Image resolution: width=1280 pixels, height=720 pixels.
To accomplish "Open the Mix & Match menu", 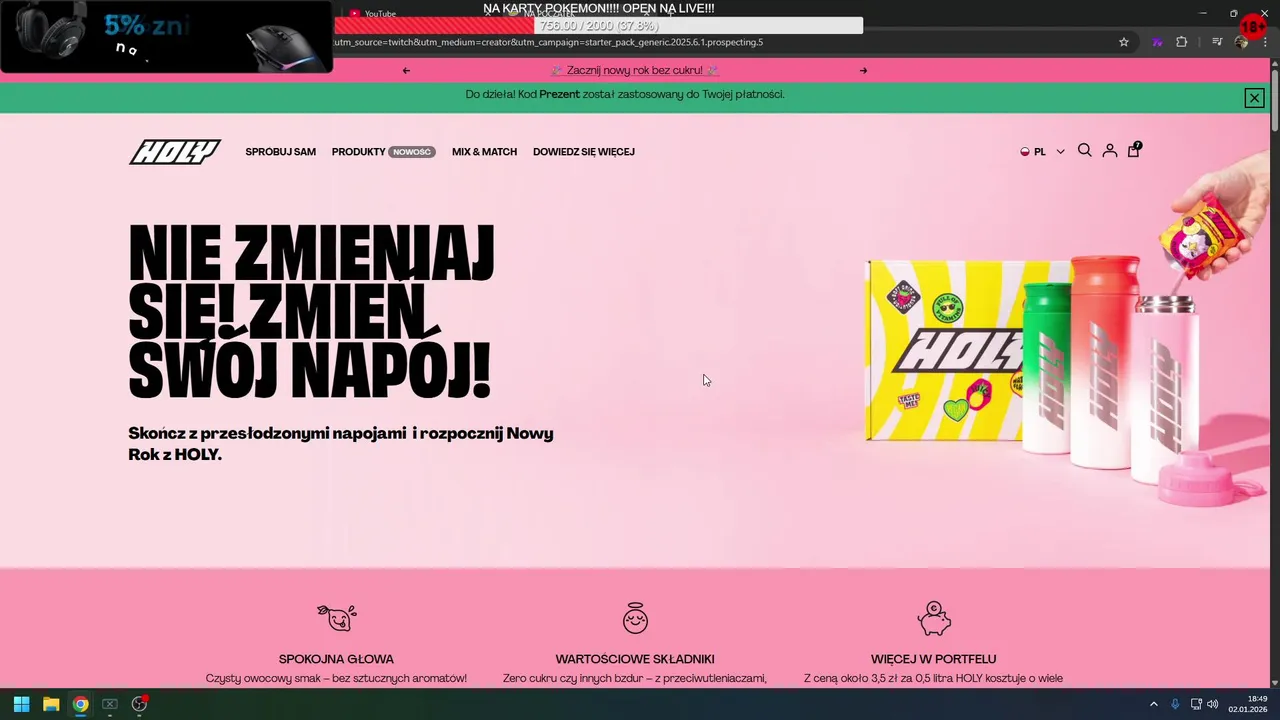I will pyautogui.click(x=484, y=152).
